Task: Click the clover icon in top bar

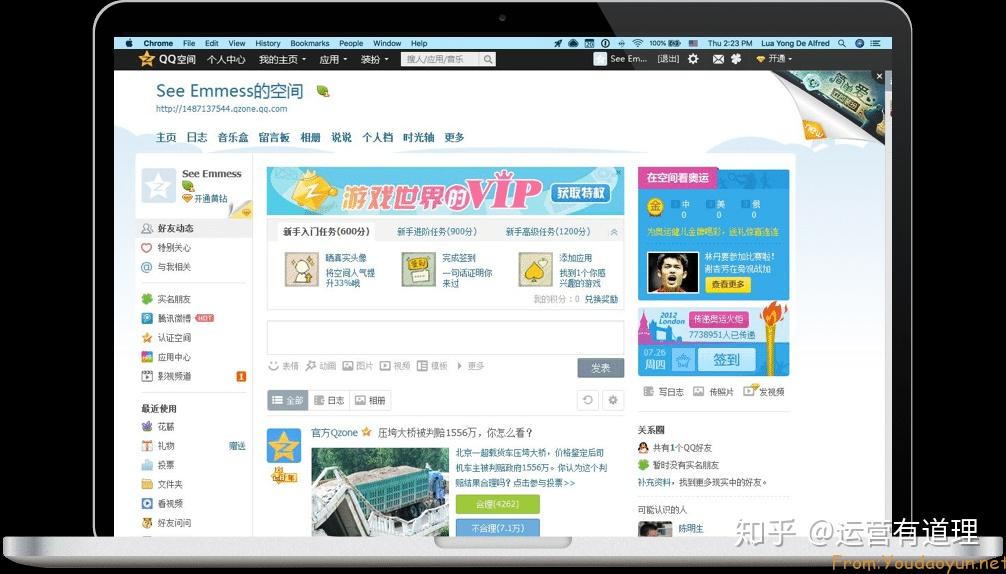Action: [736, 58]
